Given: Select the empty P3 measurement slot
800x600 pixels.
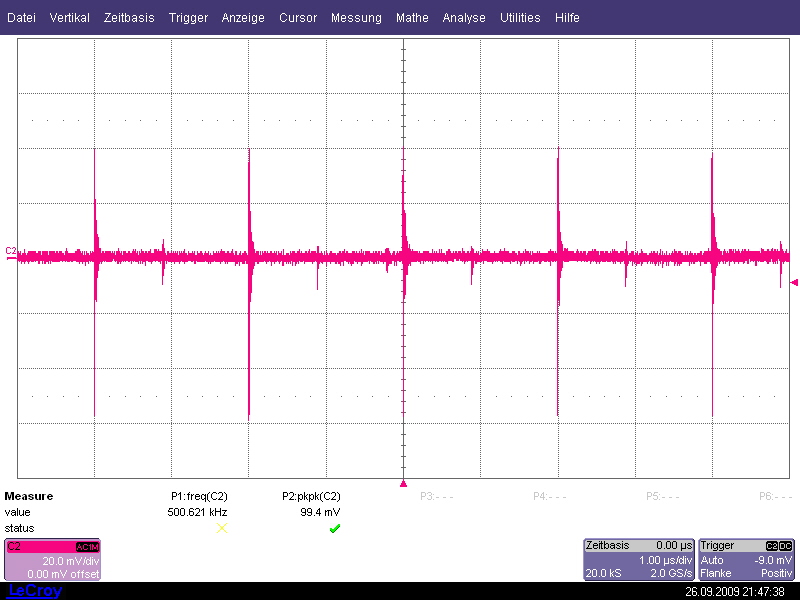Looking at the screenshot, I should [437, 496].
